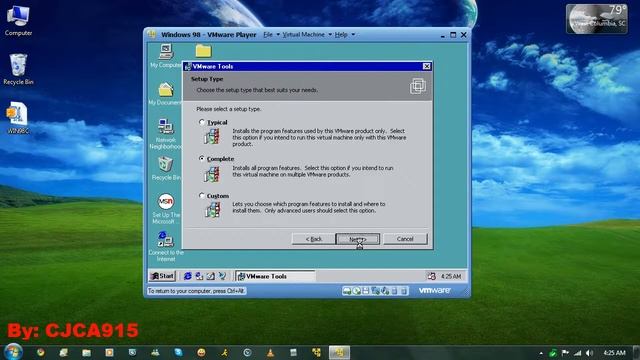Open VLC media player from host taskbar

tap(270, 352)
